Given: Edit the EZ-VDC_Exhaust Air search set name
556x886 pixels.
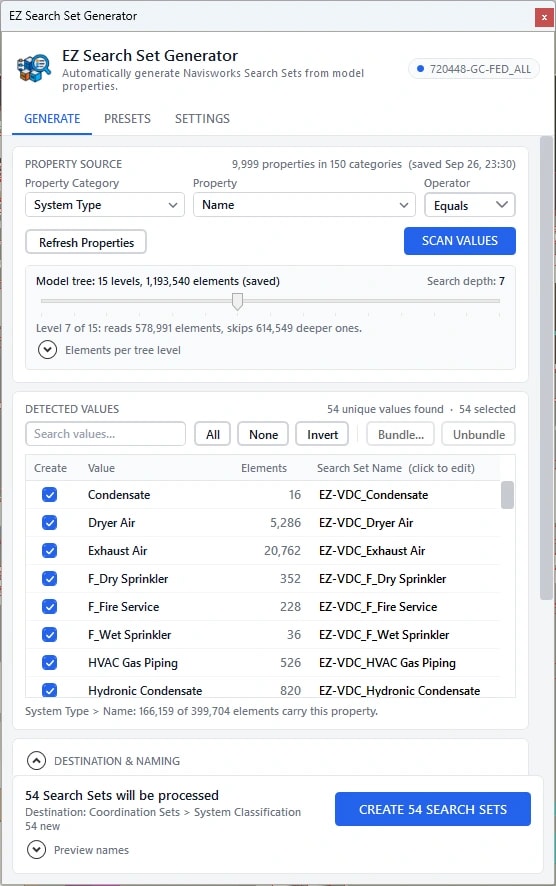Looking at the screenshot, I should tap(372, 551).
